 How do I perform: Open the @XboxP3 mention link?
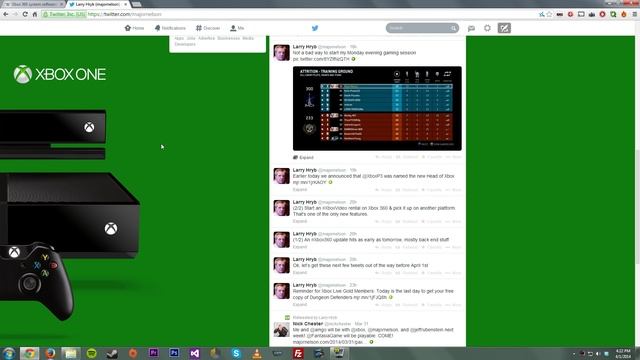373,176
